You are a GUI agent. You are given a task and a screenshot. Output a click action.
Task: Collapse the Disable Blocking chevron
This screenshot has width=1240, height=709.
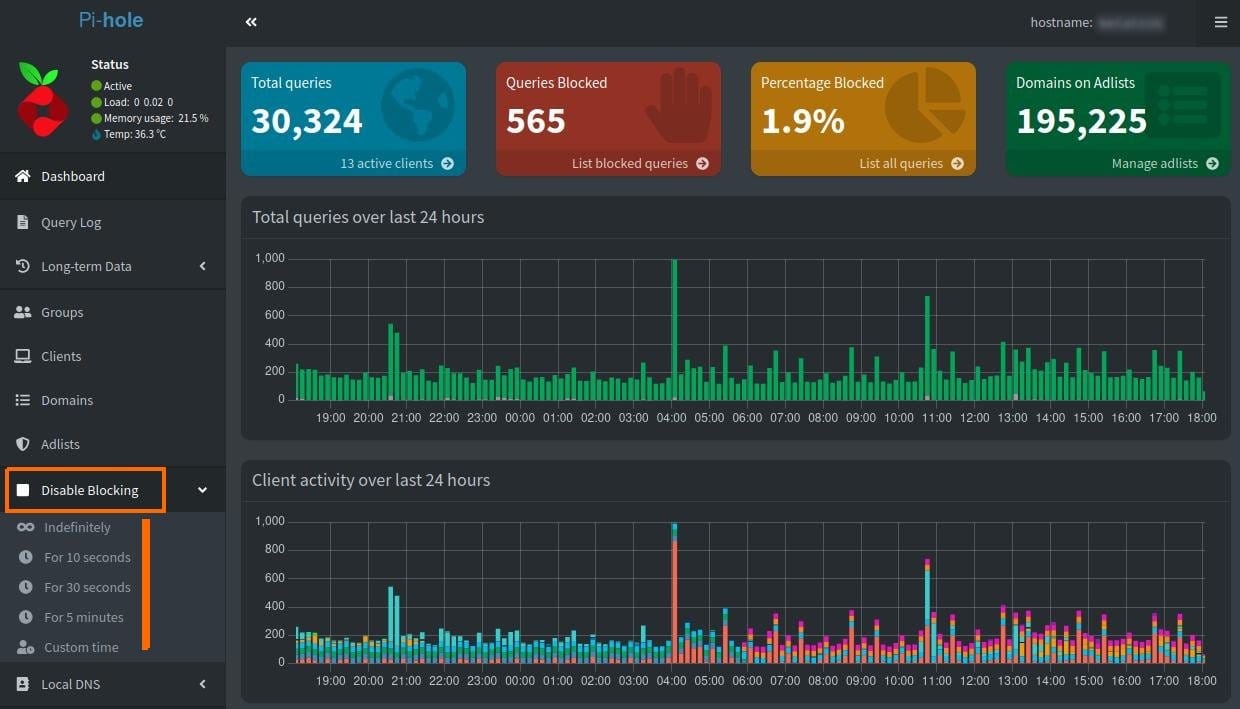[x=203, y=490]
